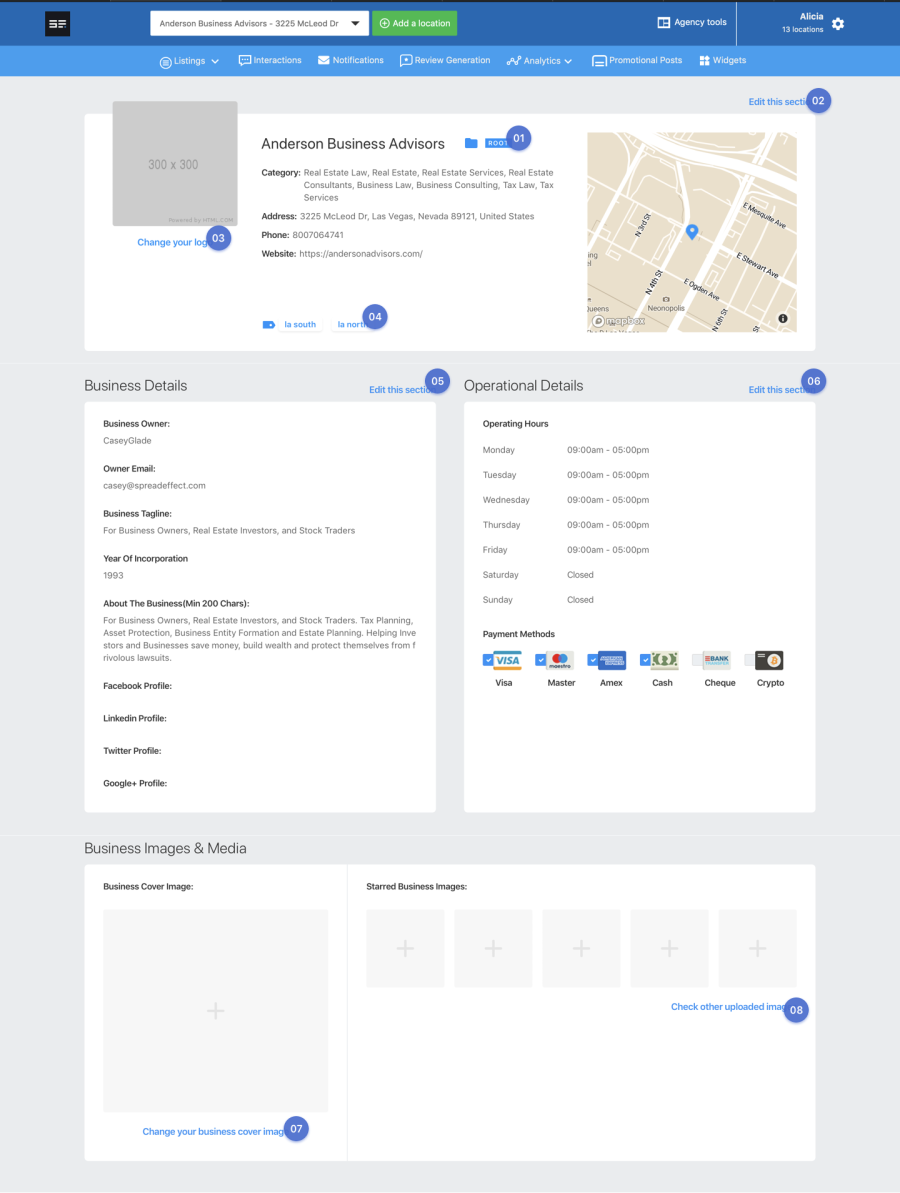This screenshot has height=1193, width=900.
Task: Click the Cheque bank transfer icon
Action: point(717,660)
